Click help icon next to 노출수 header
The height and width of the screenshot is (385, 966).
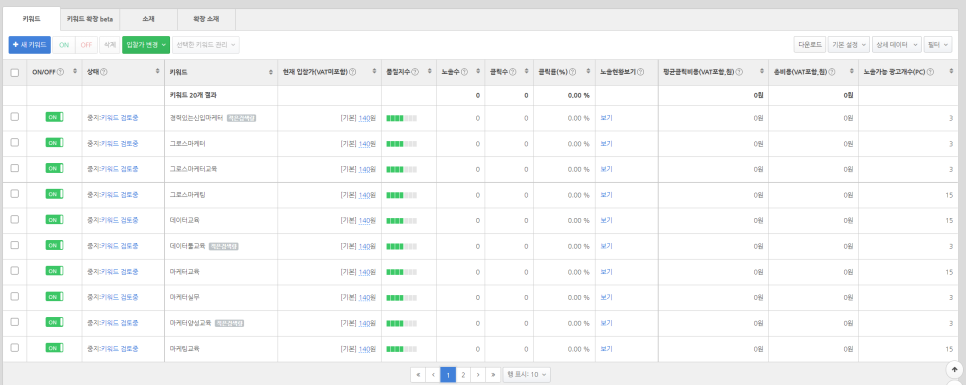(464, 72)
